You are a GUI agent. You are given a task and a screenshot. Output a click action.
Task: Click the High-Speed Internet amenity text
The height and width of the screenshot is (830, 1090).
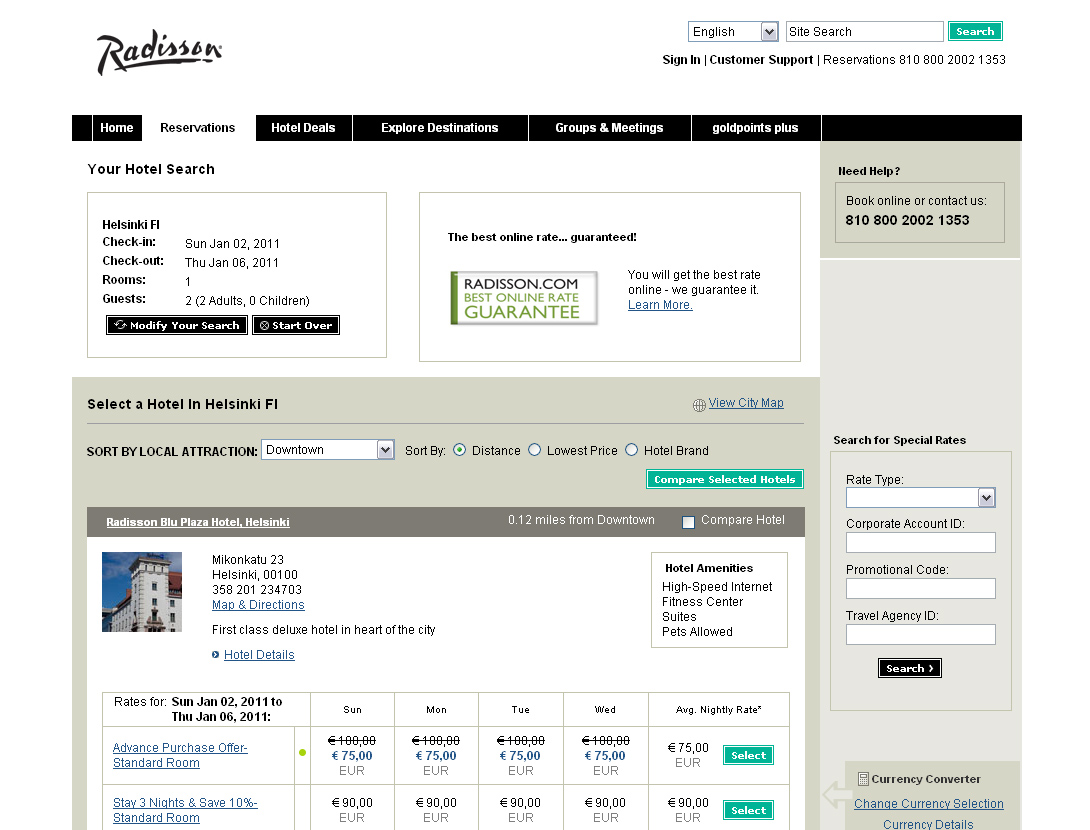pyautogui.click(x=717, y=587)
